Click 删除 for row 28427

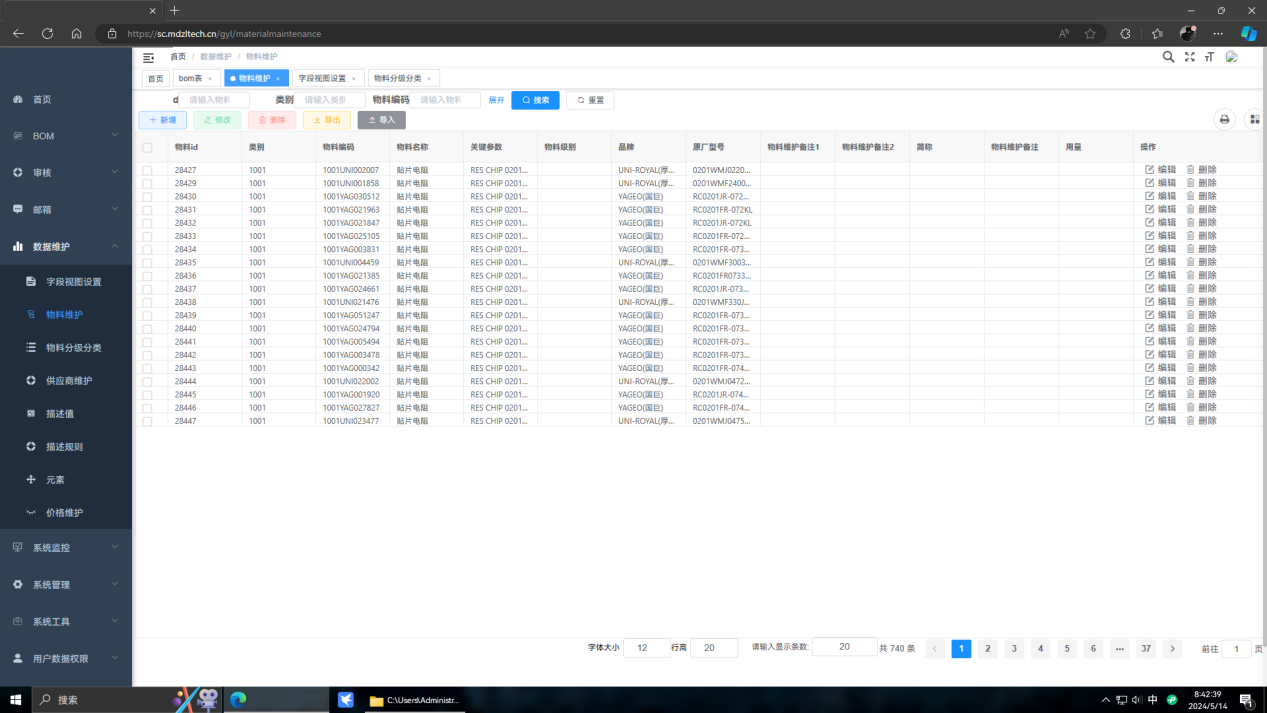point(1201,170)
